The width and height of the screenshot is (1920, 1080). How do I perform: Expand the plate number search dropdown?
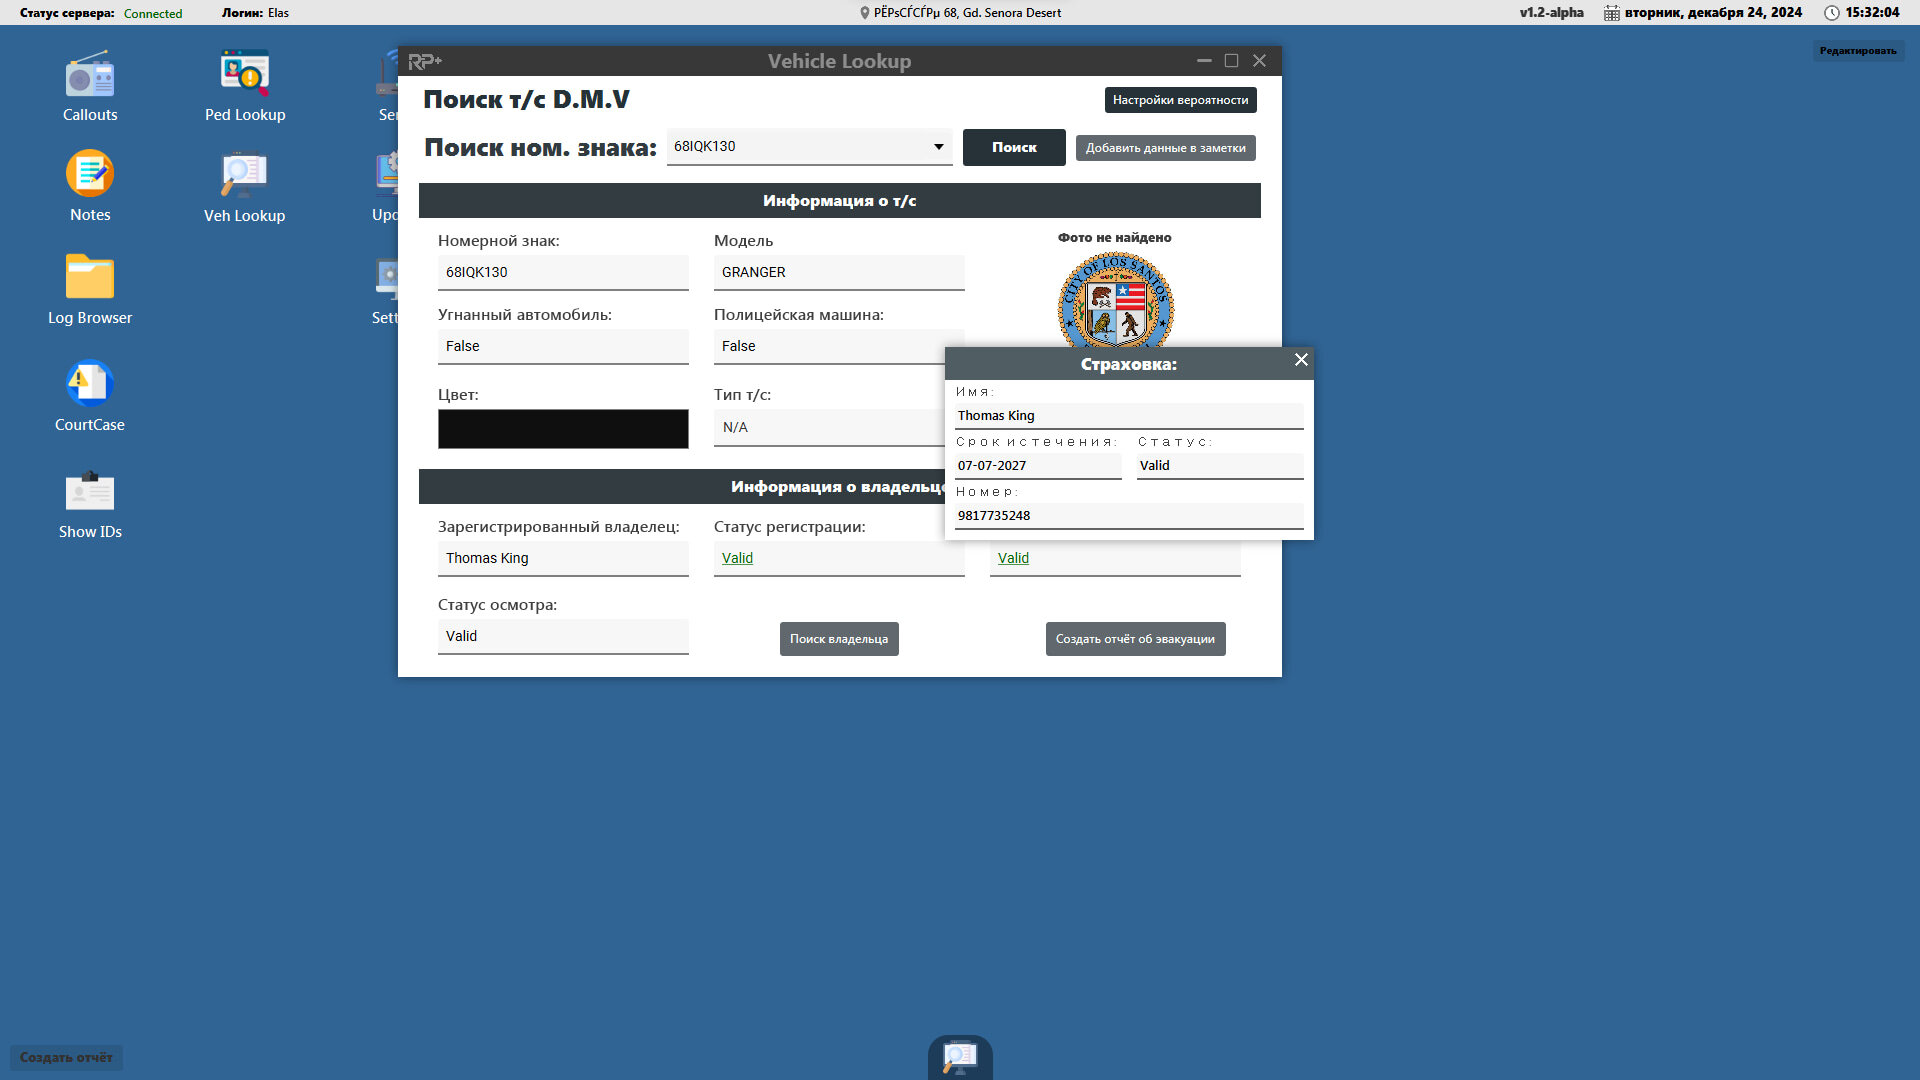pos(938,147)
